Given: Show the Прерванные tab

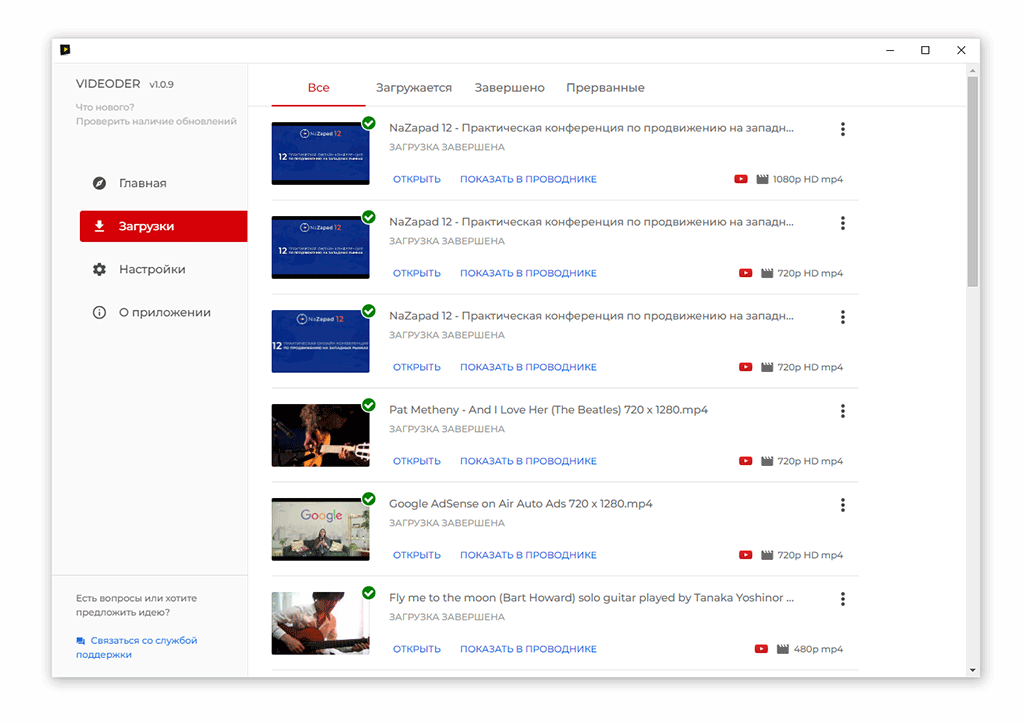Looking at the screenshot, I should [605, 88].
